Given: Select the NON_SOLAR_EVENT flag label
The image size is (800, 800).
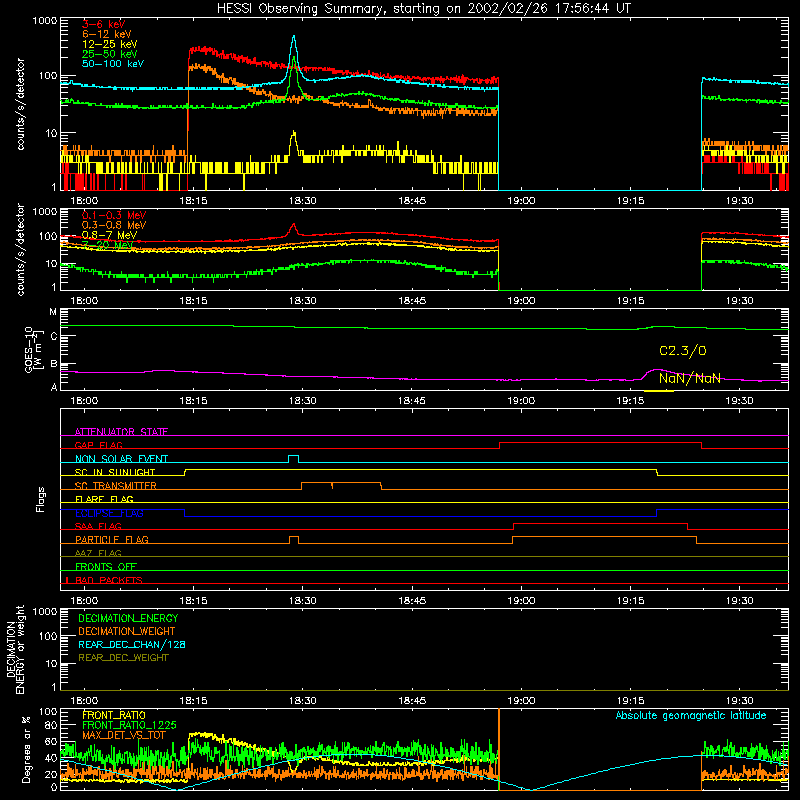Looking at the screenshot, I should pos(121,459).
